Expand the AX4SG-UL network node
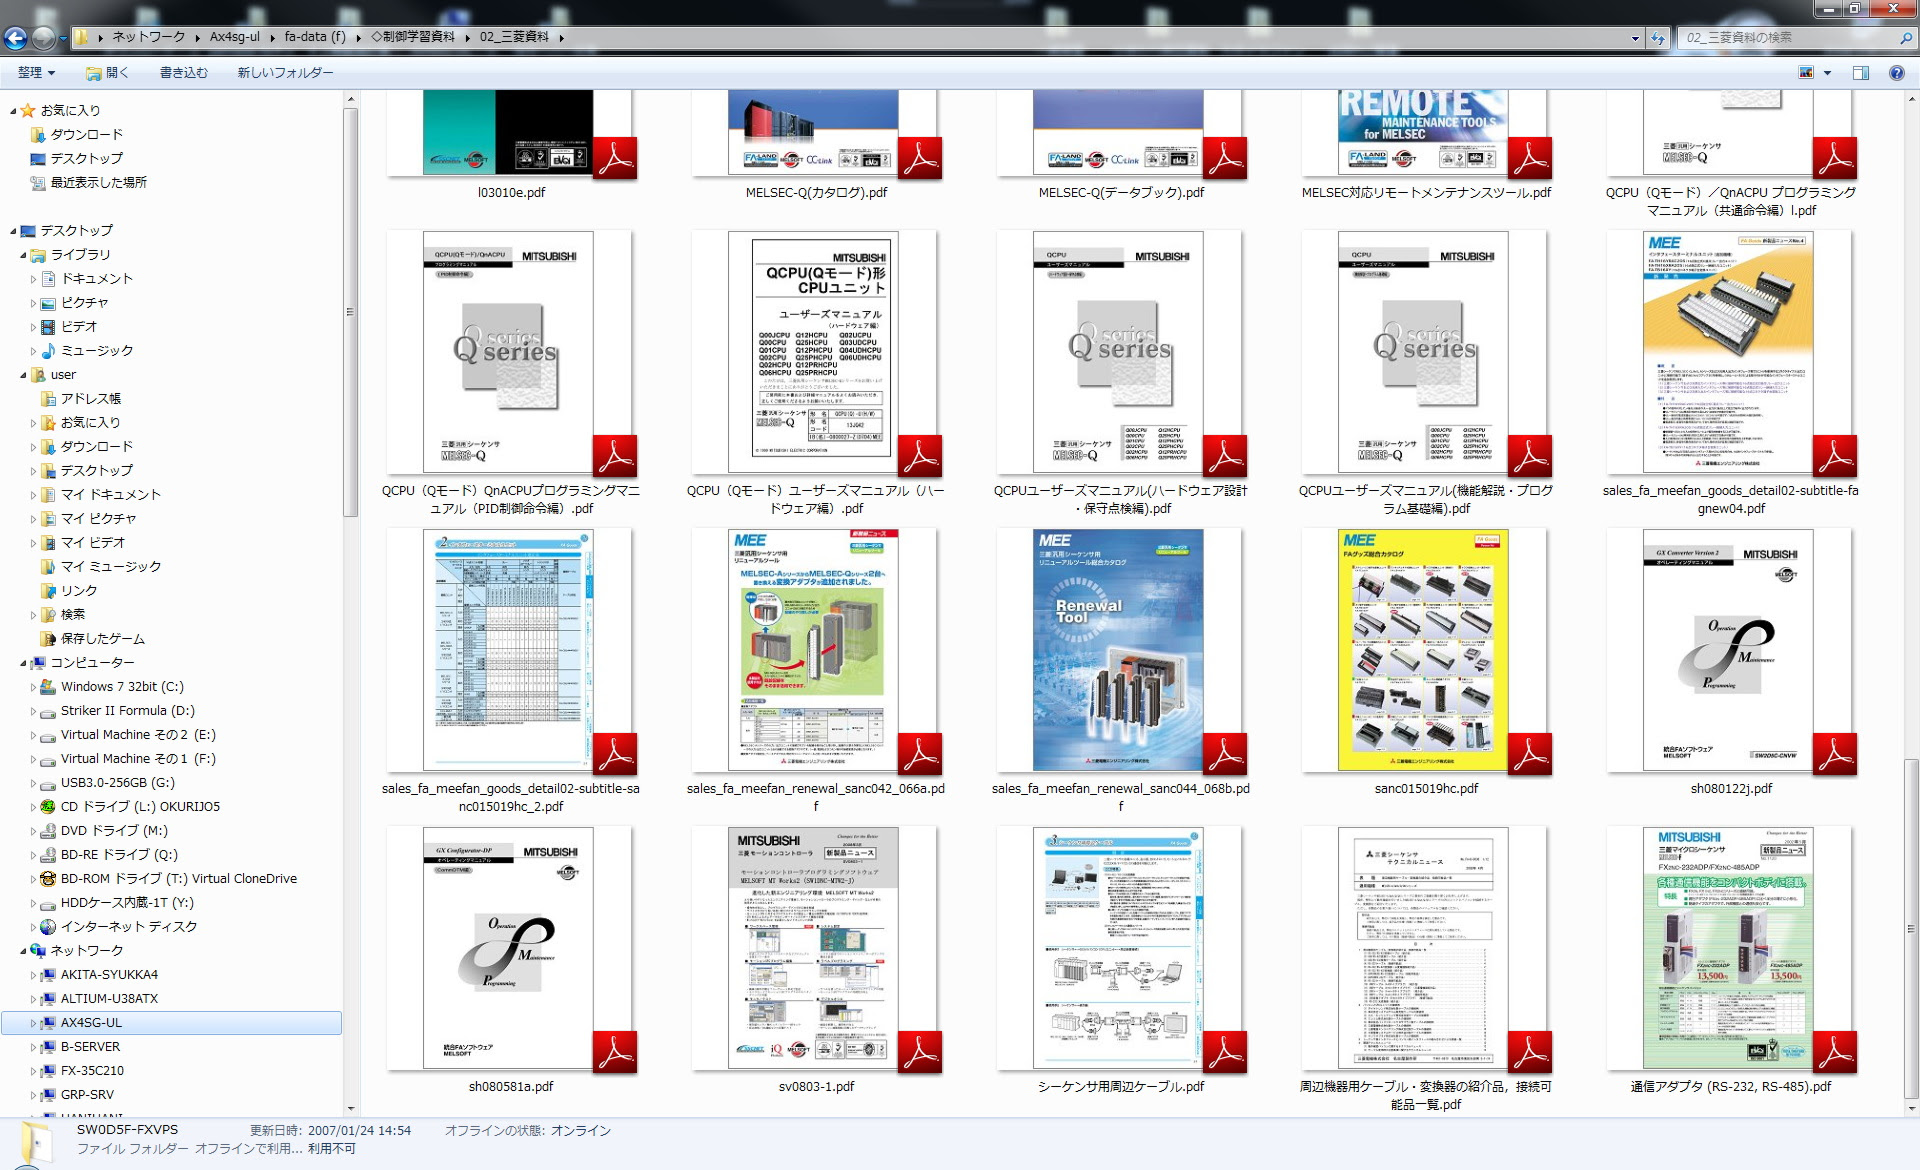This screenshot has width=1920, height=1170. [x=33, y=1023]
